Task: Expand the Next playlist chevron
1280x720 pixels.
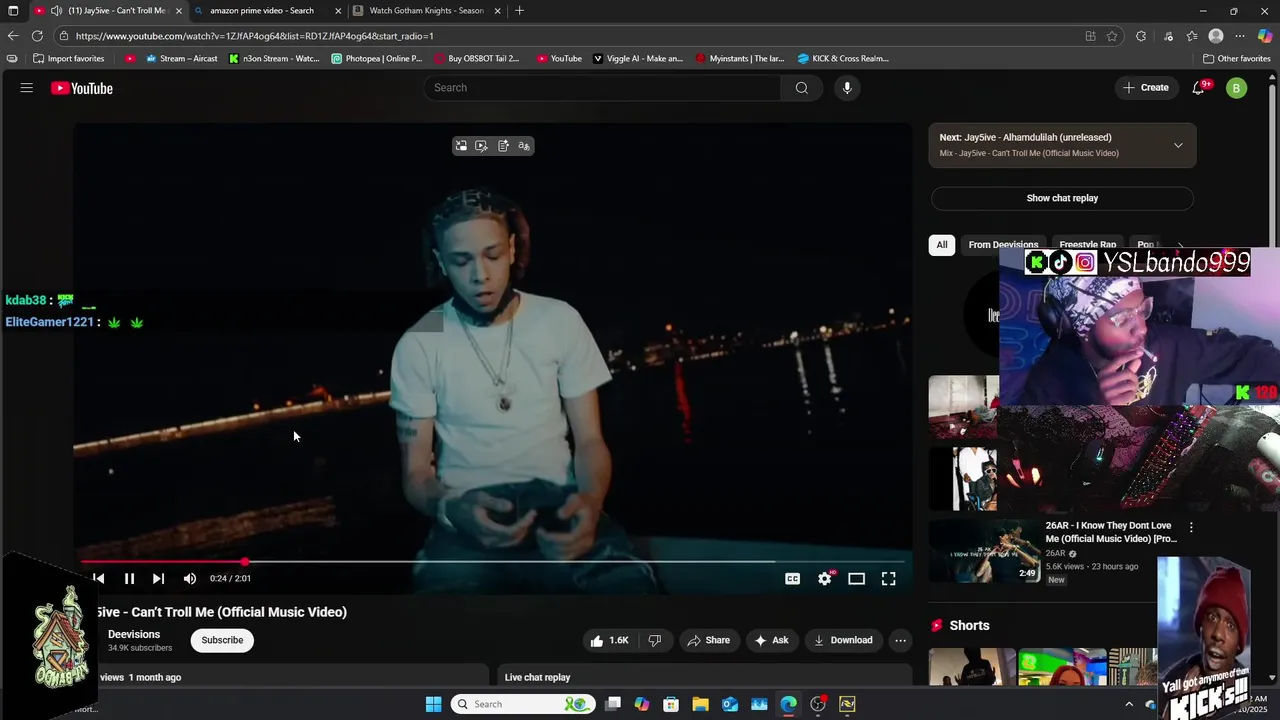Action: tap(1178, 145)
